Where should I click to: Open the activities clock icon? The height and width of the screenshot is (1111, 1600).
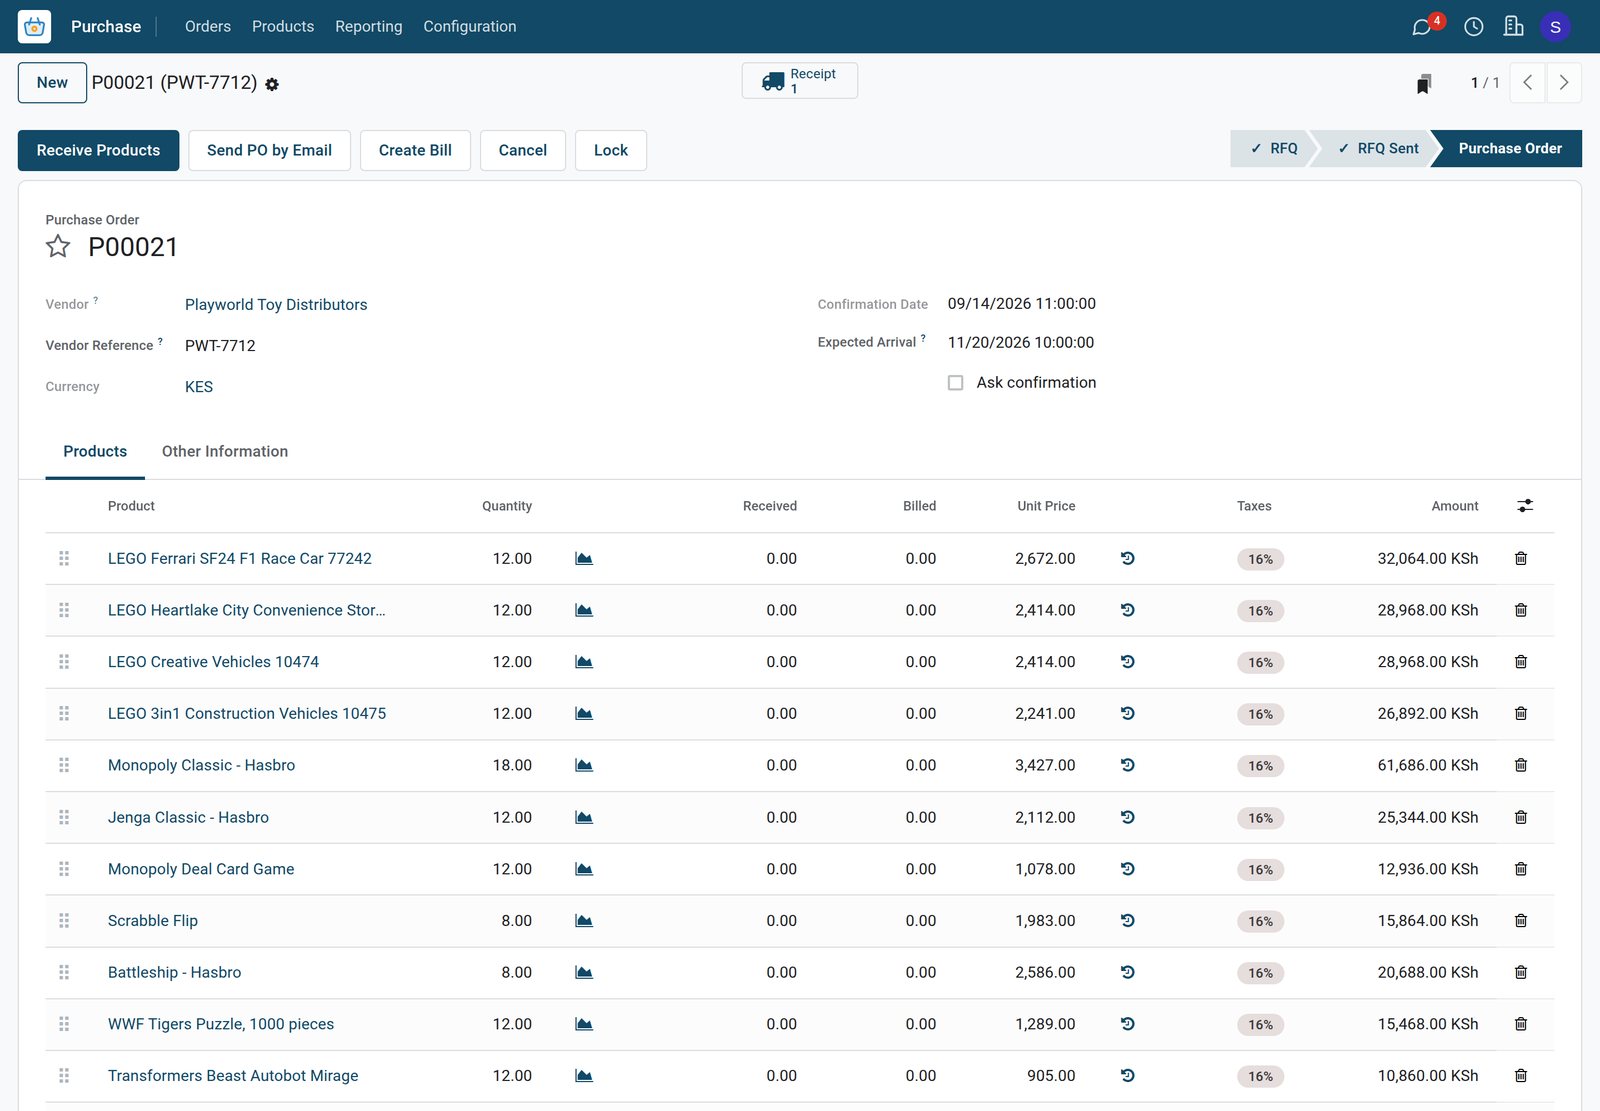point(1473,27)
